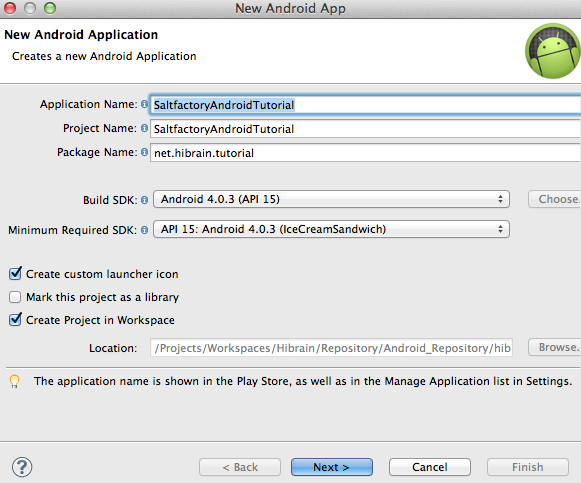The width and height of the screenshot is (581, 483).
Task: Click the Next button
Action: [332, 467]
